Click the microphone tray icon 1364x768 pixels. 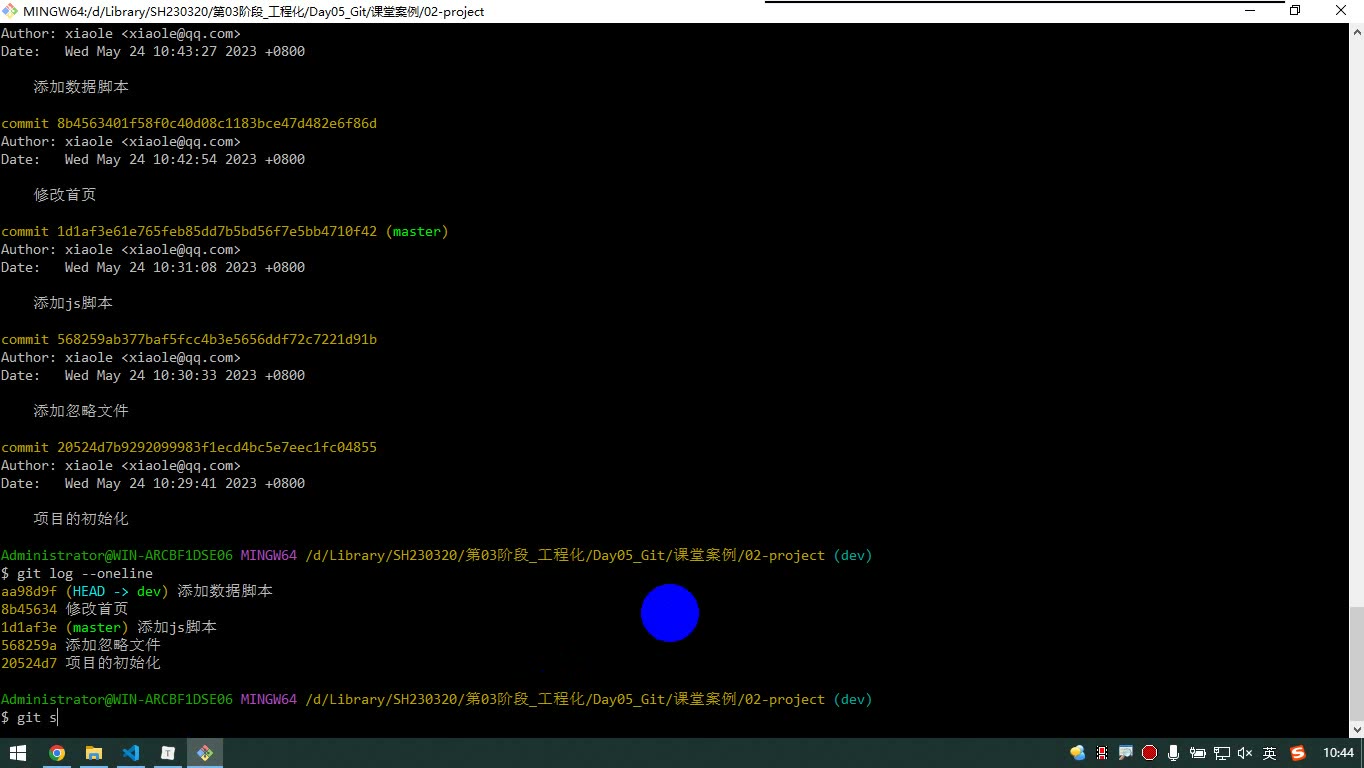(1173, 753)
